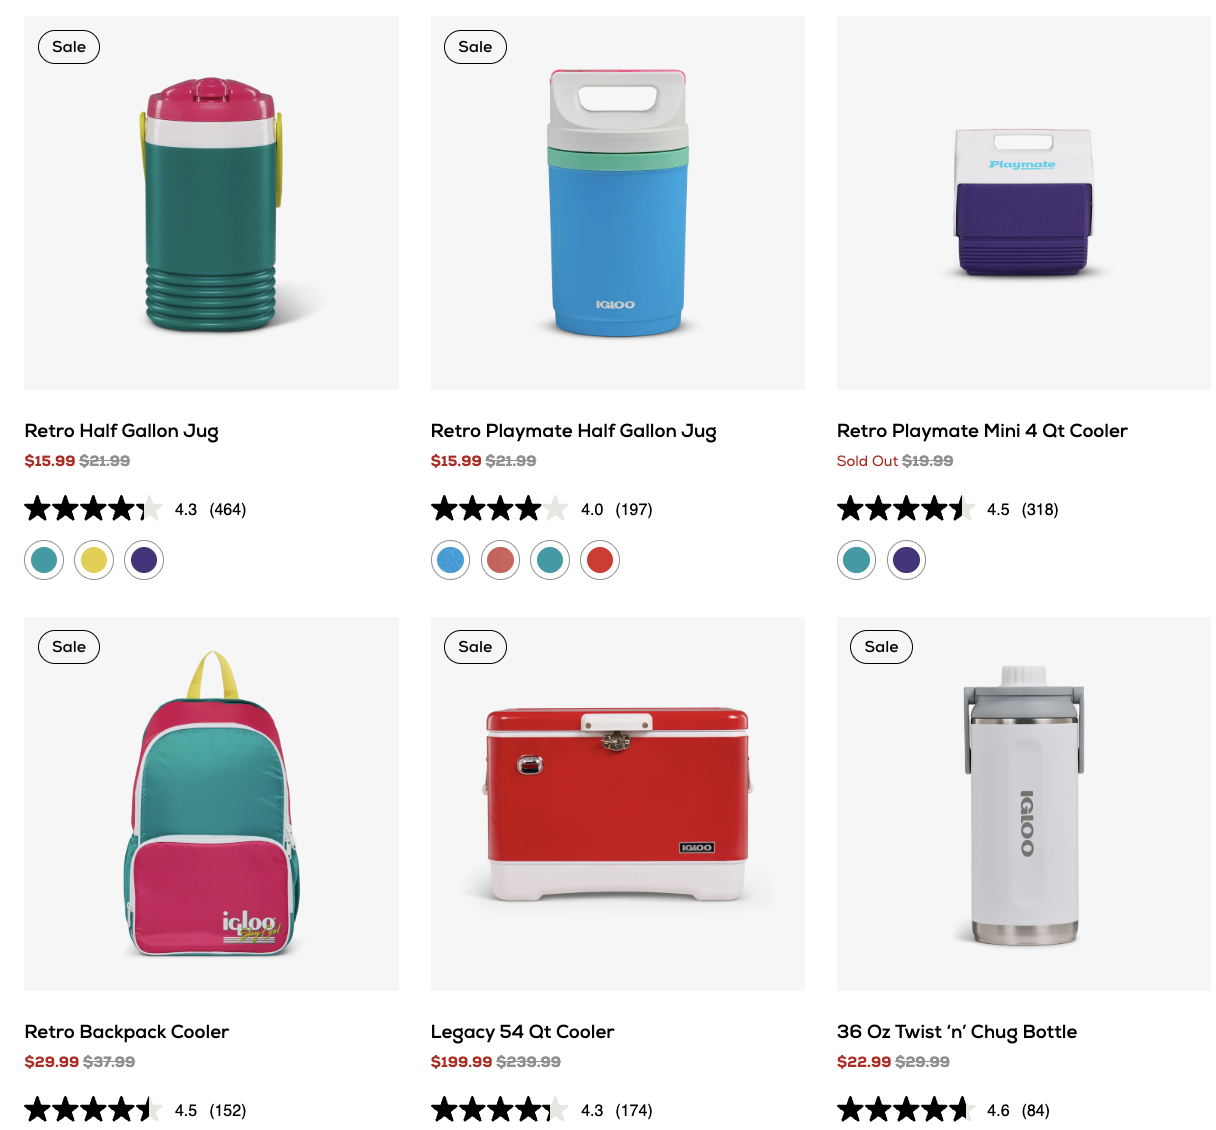Click the Sale badge on Legacy 54 Qt Cooler
Viewport: 1216px width, 1130px height.
pos(475,647)
